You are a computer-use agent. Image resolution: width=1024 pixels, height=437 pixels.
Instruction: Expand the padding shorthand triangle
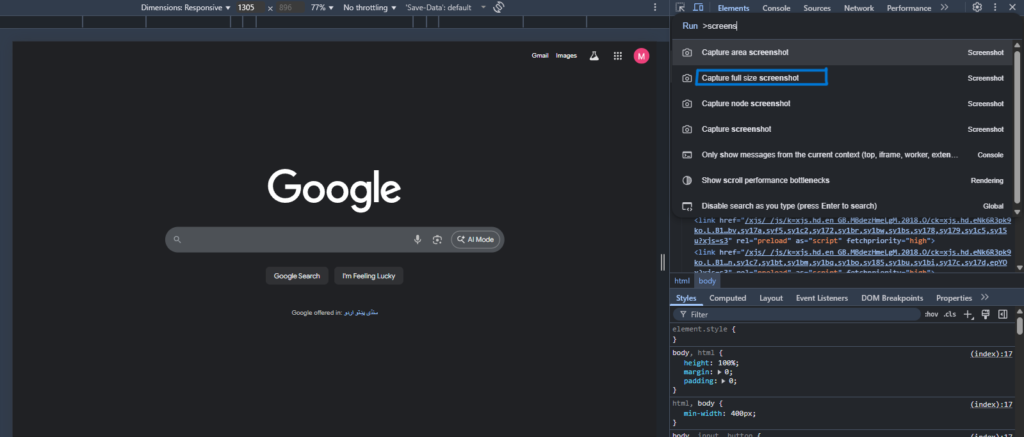[724, 381]
